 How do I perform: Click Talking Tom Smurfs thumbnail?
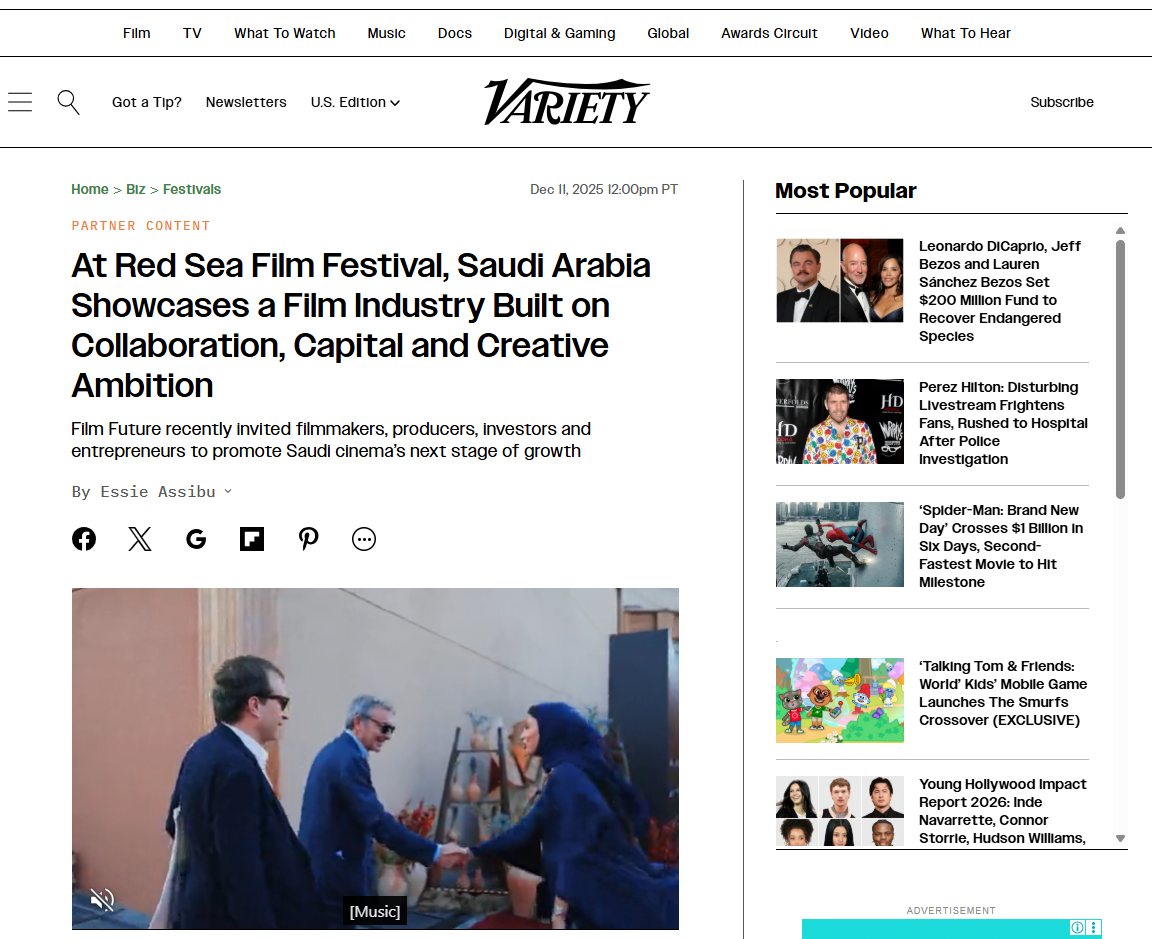(840, 700)
